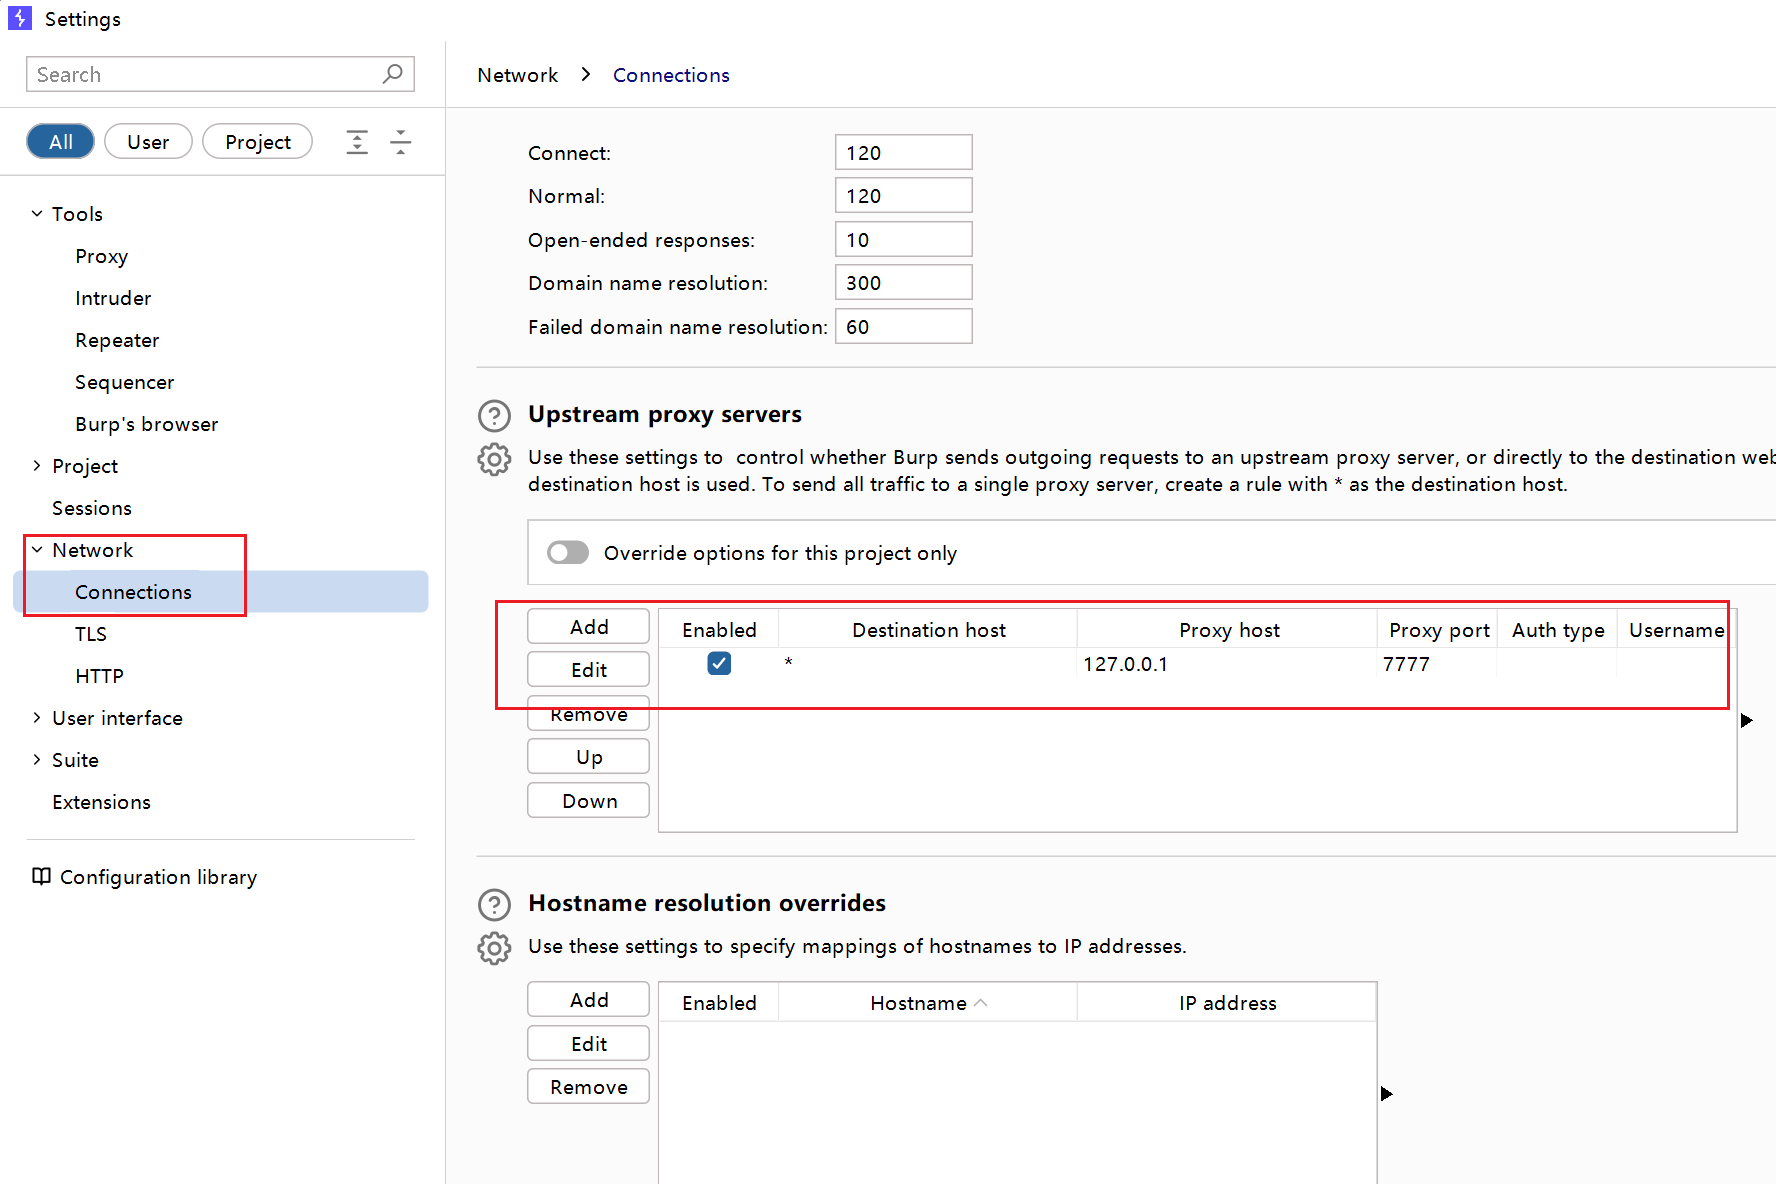Screen dimensions: 1776x1184
Task: Click the Proxy port column header
Action: point(1438,630)
